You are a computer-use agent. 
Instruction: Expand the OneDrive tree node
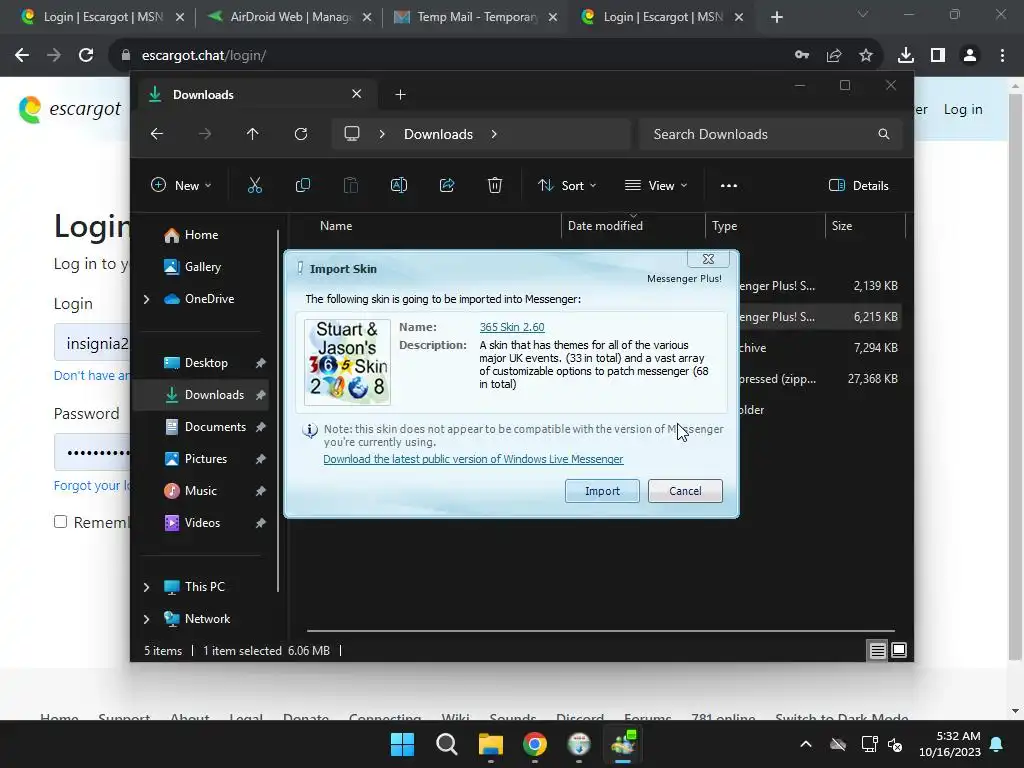146,299
